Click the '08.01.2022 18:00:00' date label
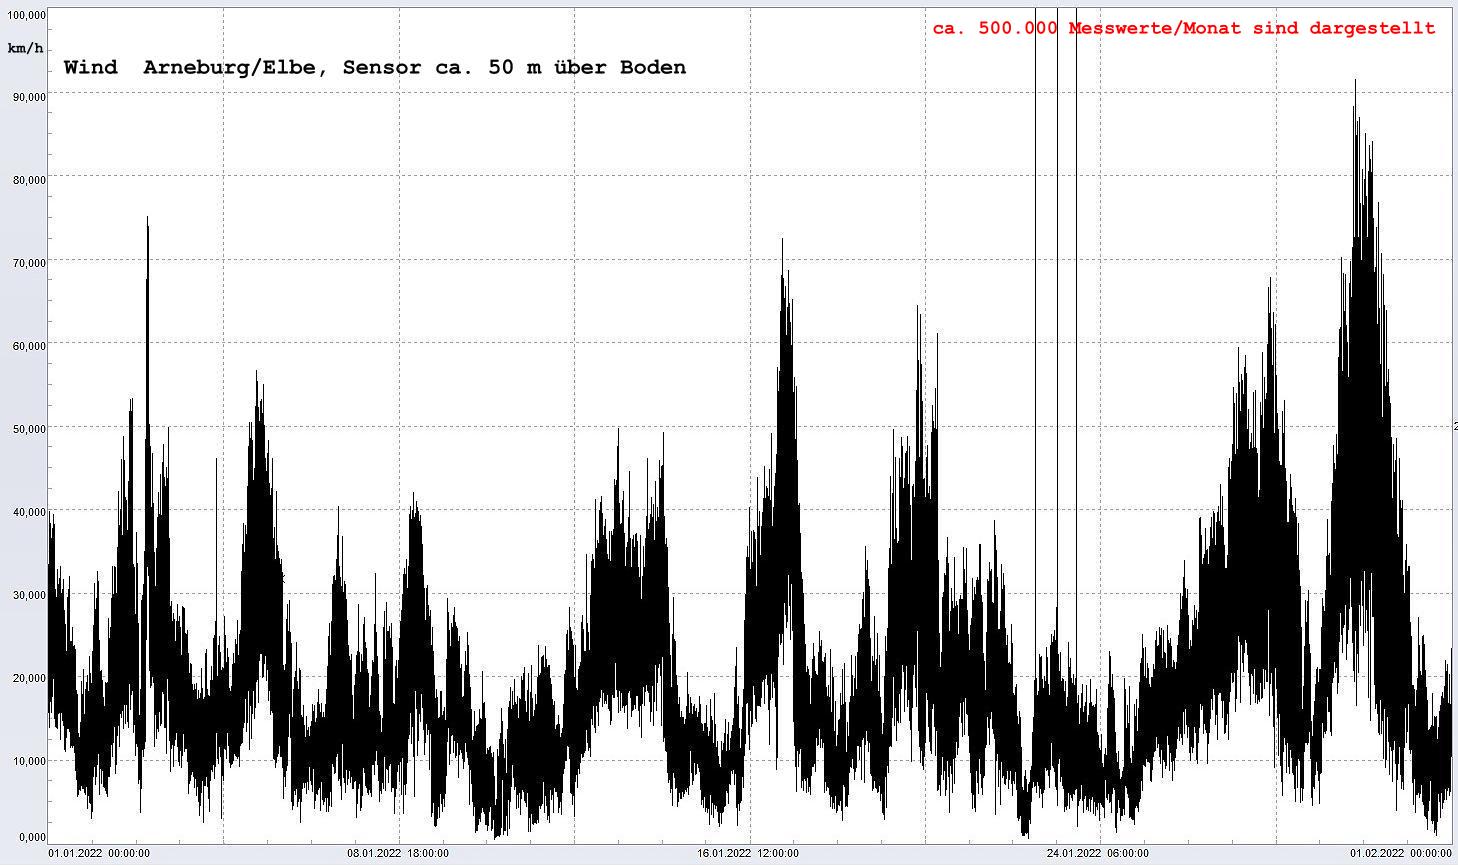1458x866 pixels. point(398,853)
